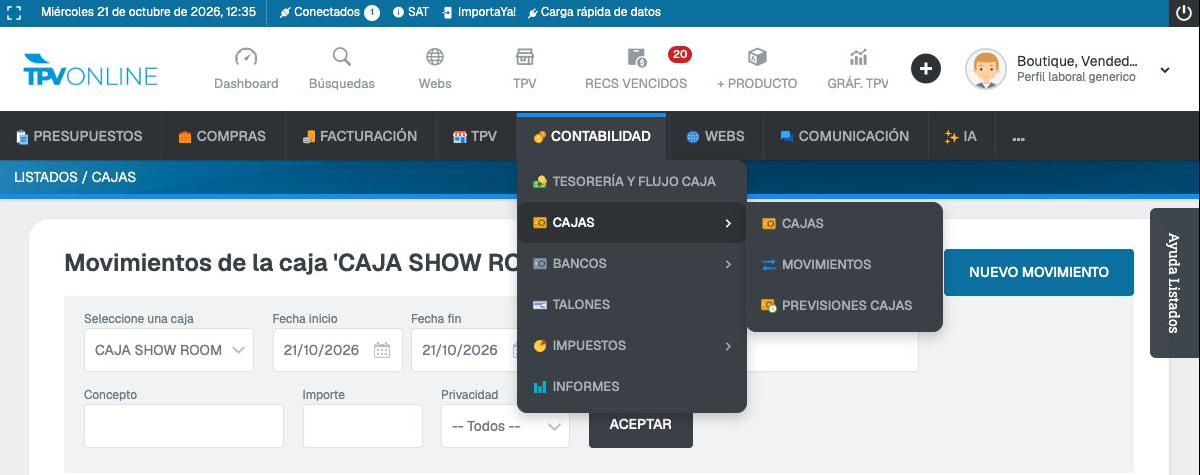This screenshot has width=1200, height=475.
Task: Open the TPV shop icon in header
Action: (525, 57)
